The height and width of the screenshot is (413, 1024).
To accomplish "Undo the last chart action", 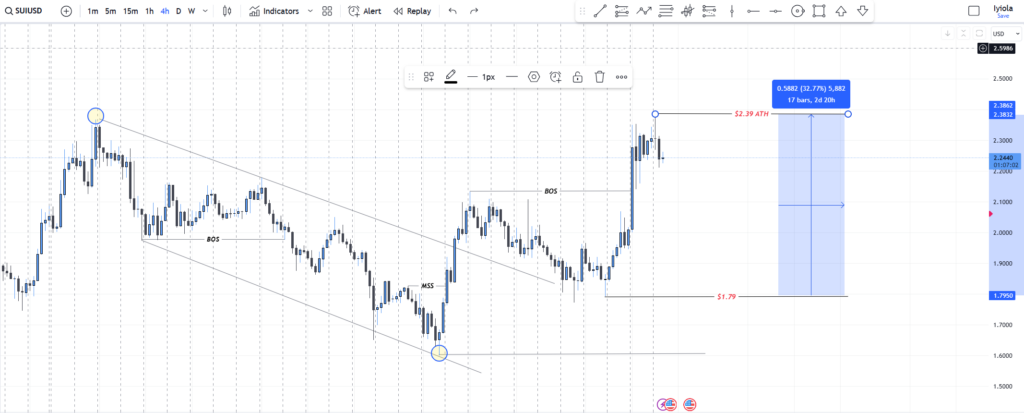I will click(x=453, y=11).
